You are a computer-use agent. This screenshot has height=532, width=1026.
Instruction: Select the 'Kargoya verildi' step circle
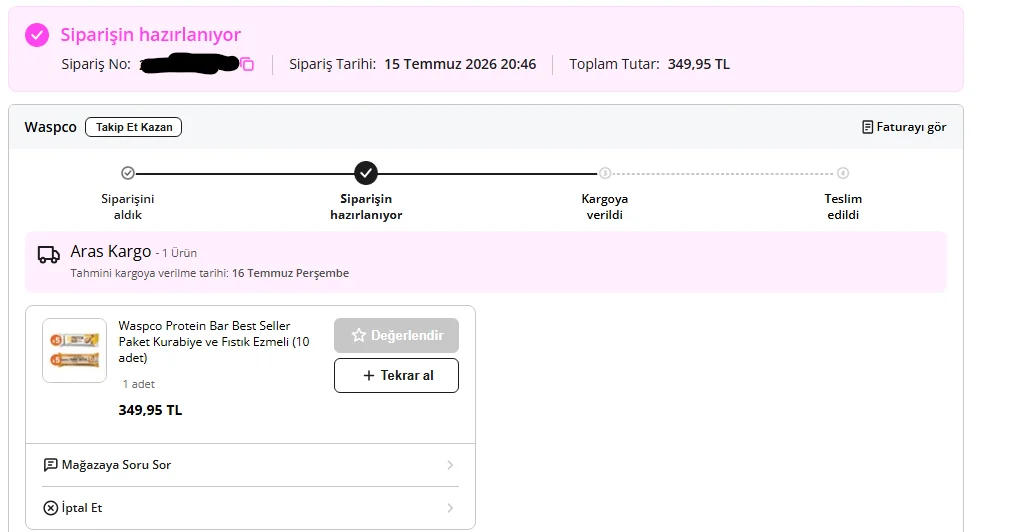coord(605,173)
